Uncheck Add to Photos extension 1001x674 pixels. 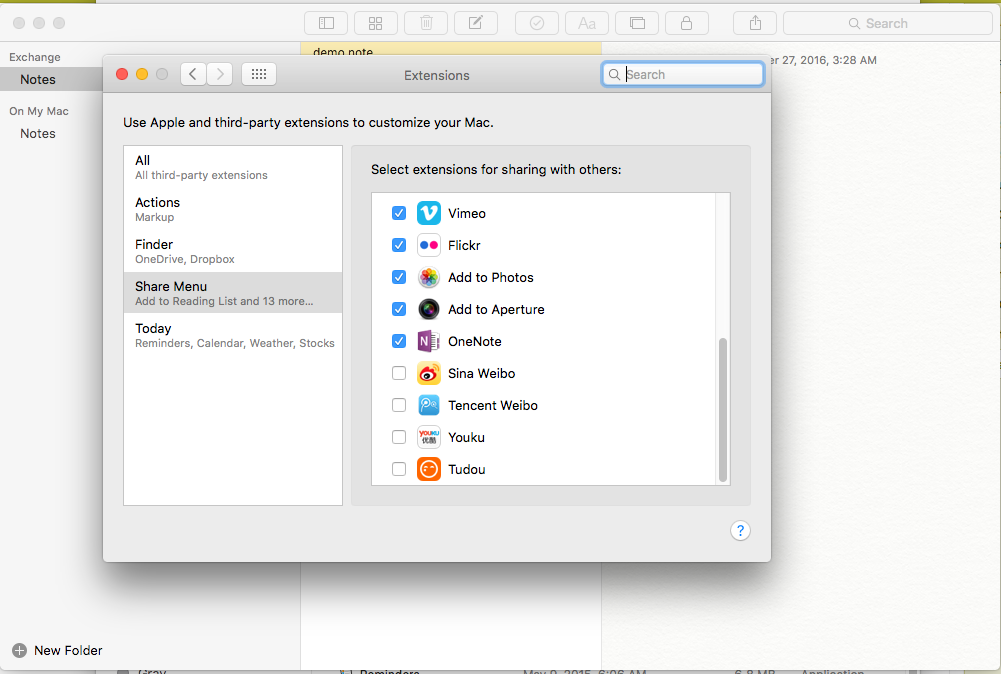[399, 277]
